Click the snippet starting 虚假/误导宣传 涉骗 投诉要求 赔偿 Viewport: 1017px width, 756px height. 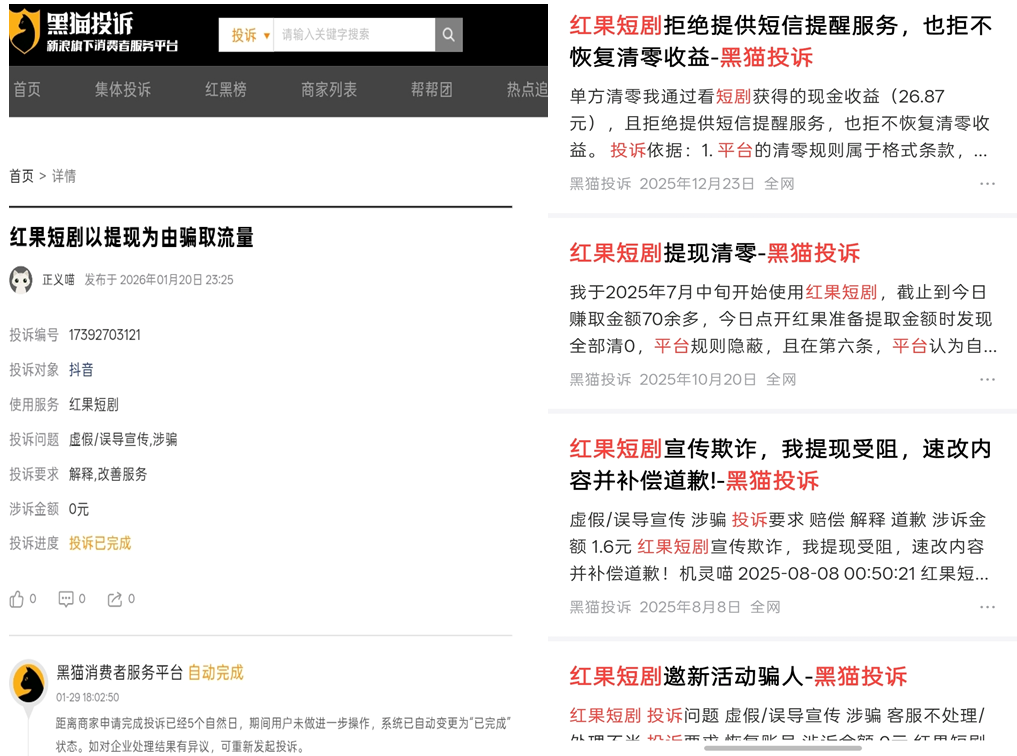click(x=779, y=547)
